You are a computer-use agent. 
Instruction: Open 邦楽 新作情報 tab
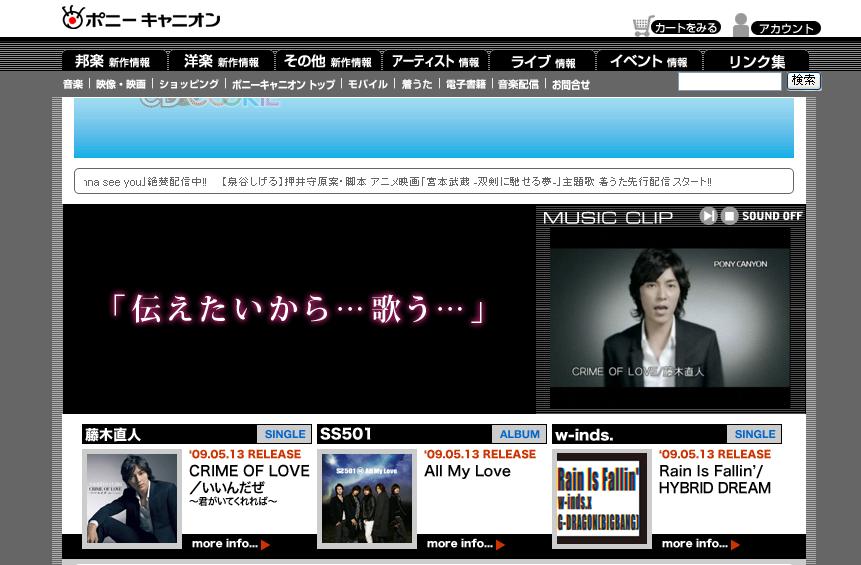pyautogui.click(x=113, y=61)
